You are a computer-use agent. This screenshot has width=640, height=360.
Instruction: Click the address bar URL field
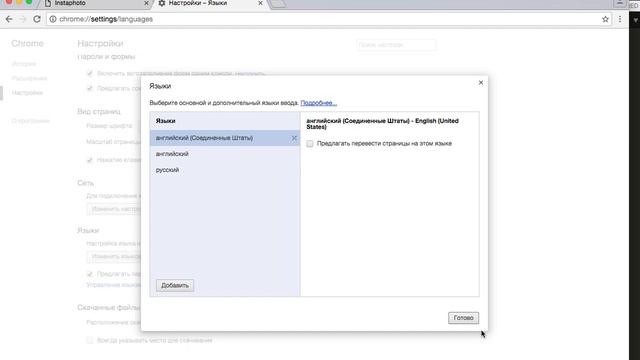coord(327,19)
